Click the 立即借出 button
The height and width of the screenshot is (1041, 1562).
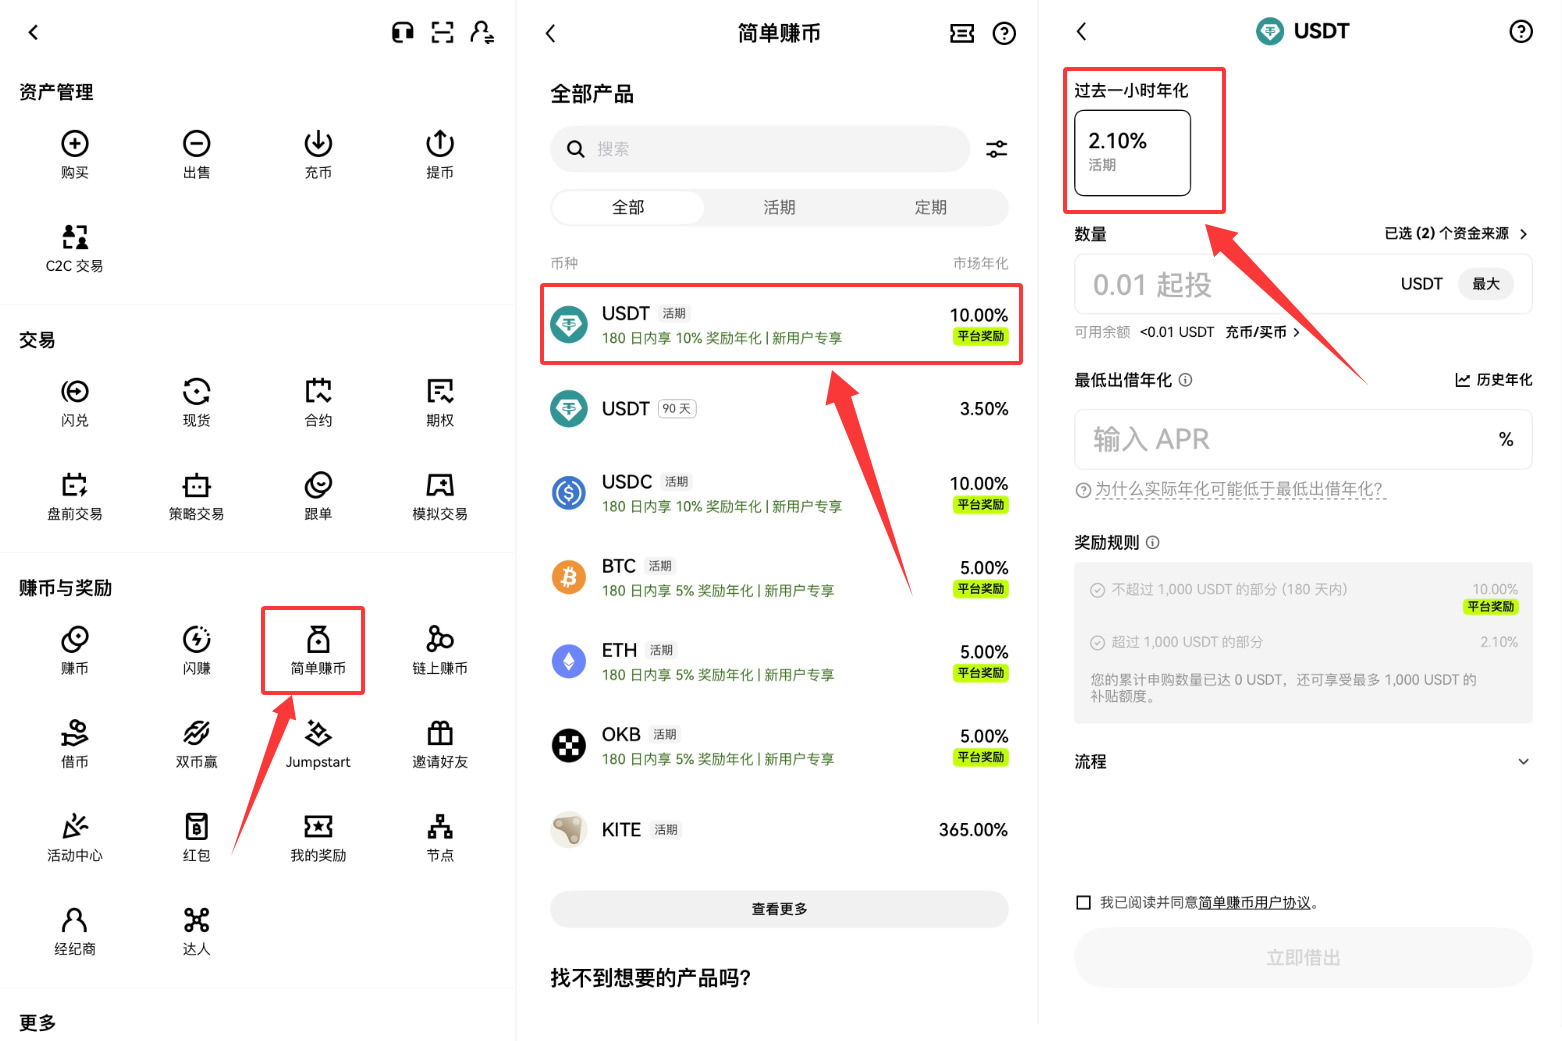[1303, 958]
